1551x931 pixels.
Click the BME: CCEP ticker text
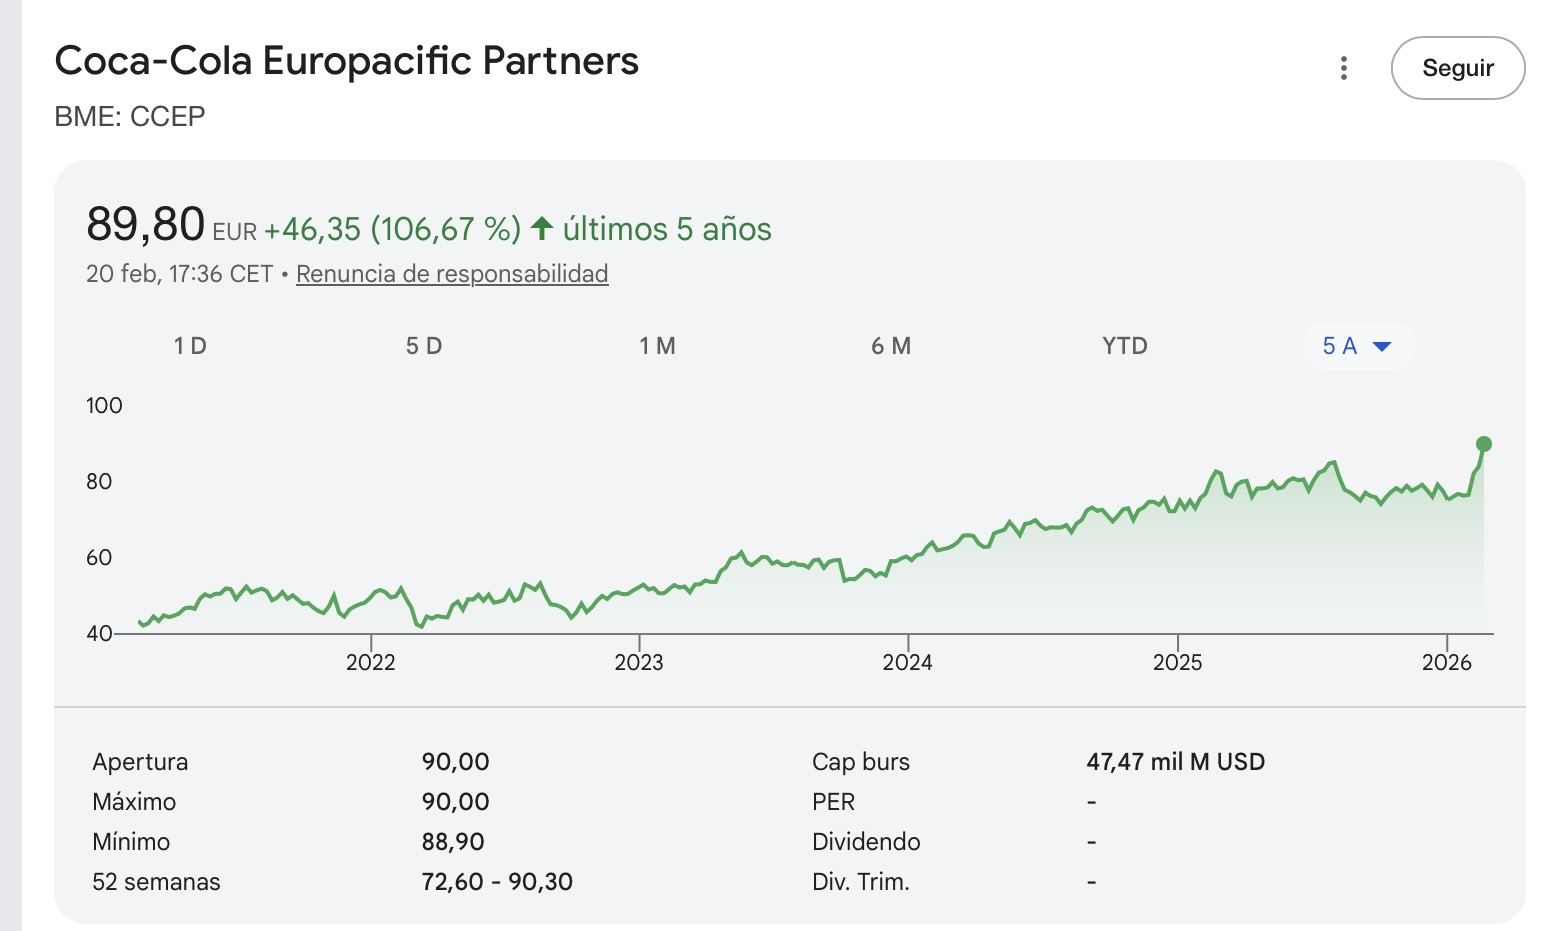pyautogui.click(x=130, y=117)
